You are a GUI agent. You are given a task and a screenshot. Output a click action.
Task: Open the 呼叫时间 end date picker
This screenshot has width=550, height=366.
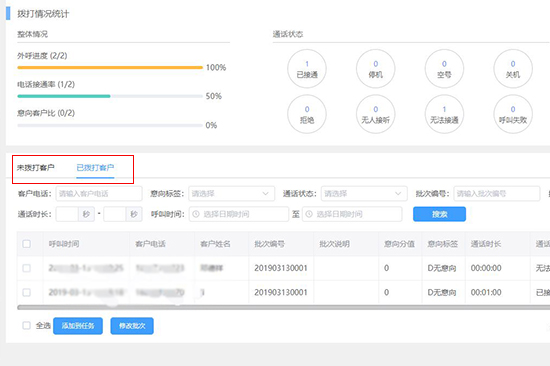[352, 214]
